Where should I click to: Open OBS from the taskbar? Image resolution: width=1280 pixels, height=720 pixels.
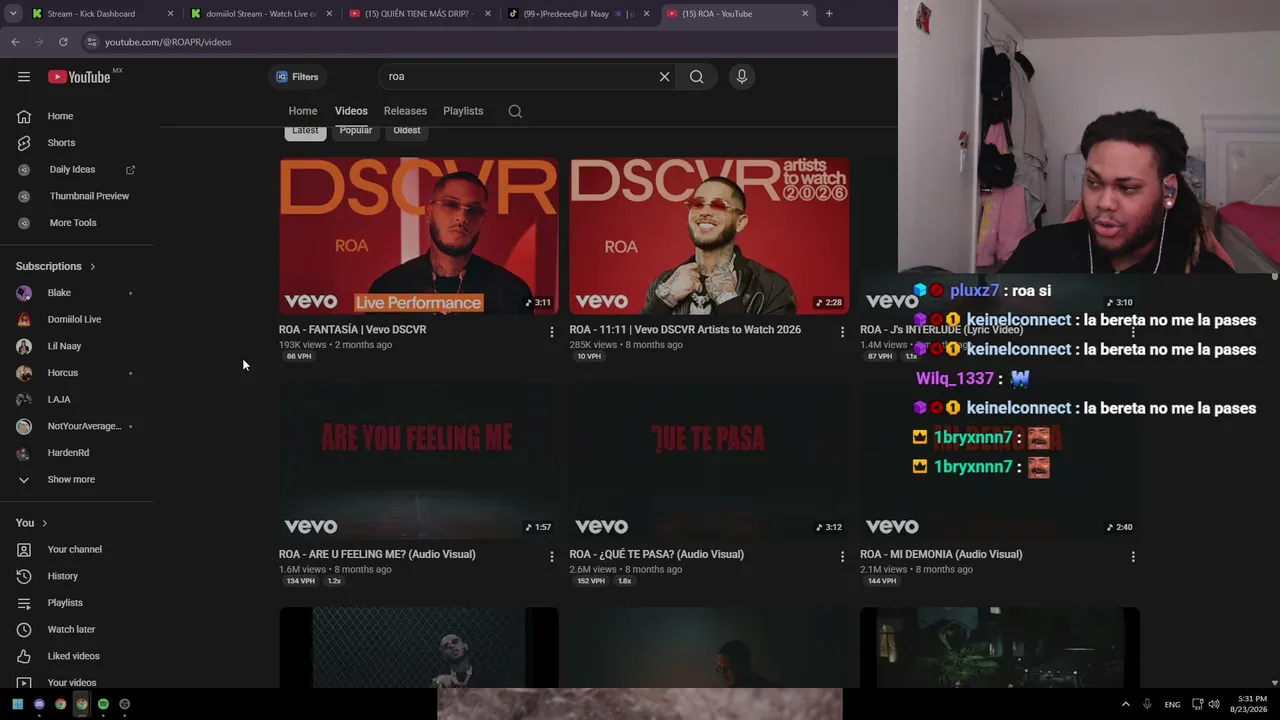(124, 704)
